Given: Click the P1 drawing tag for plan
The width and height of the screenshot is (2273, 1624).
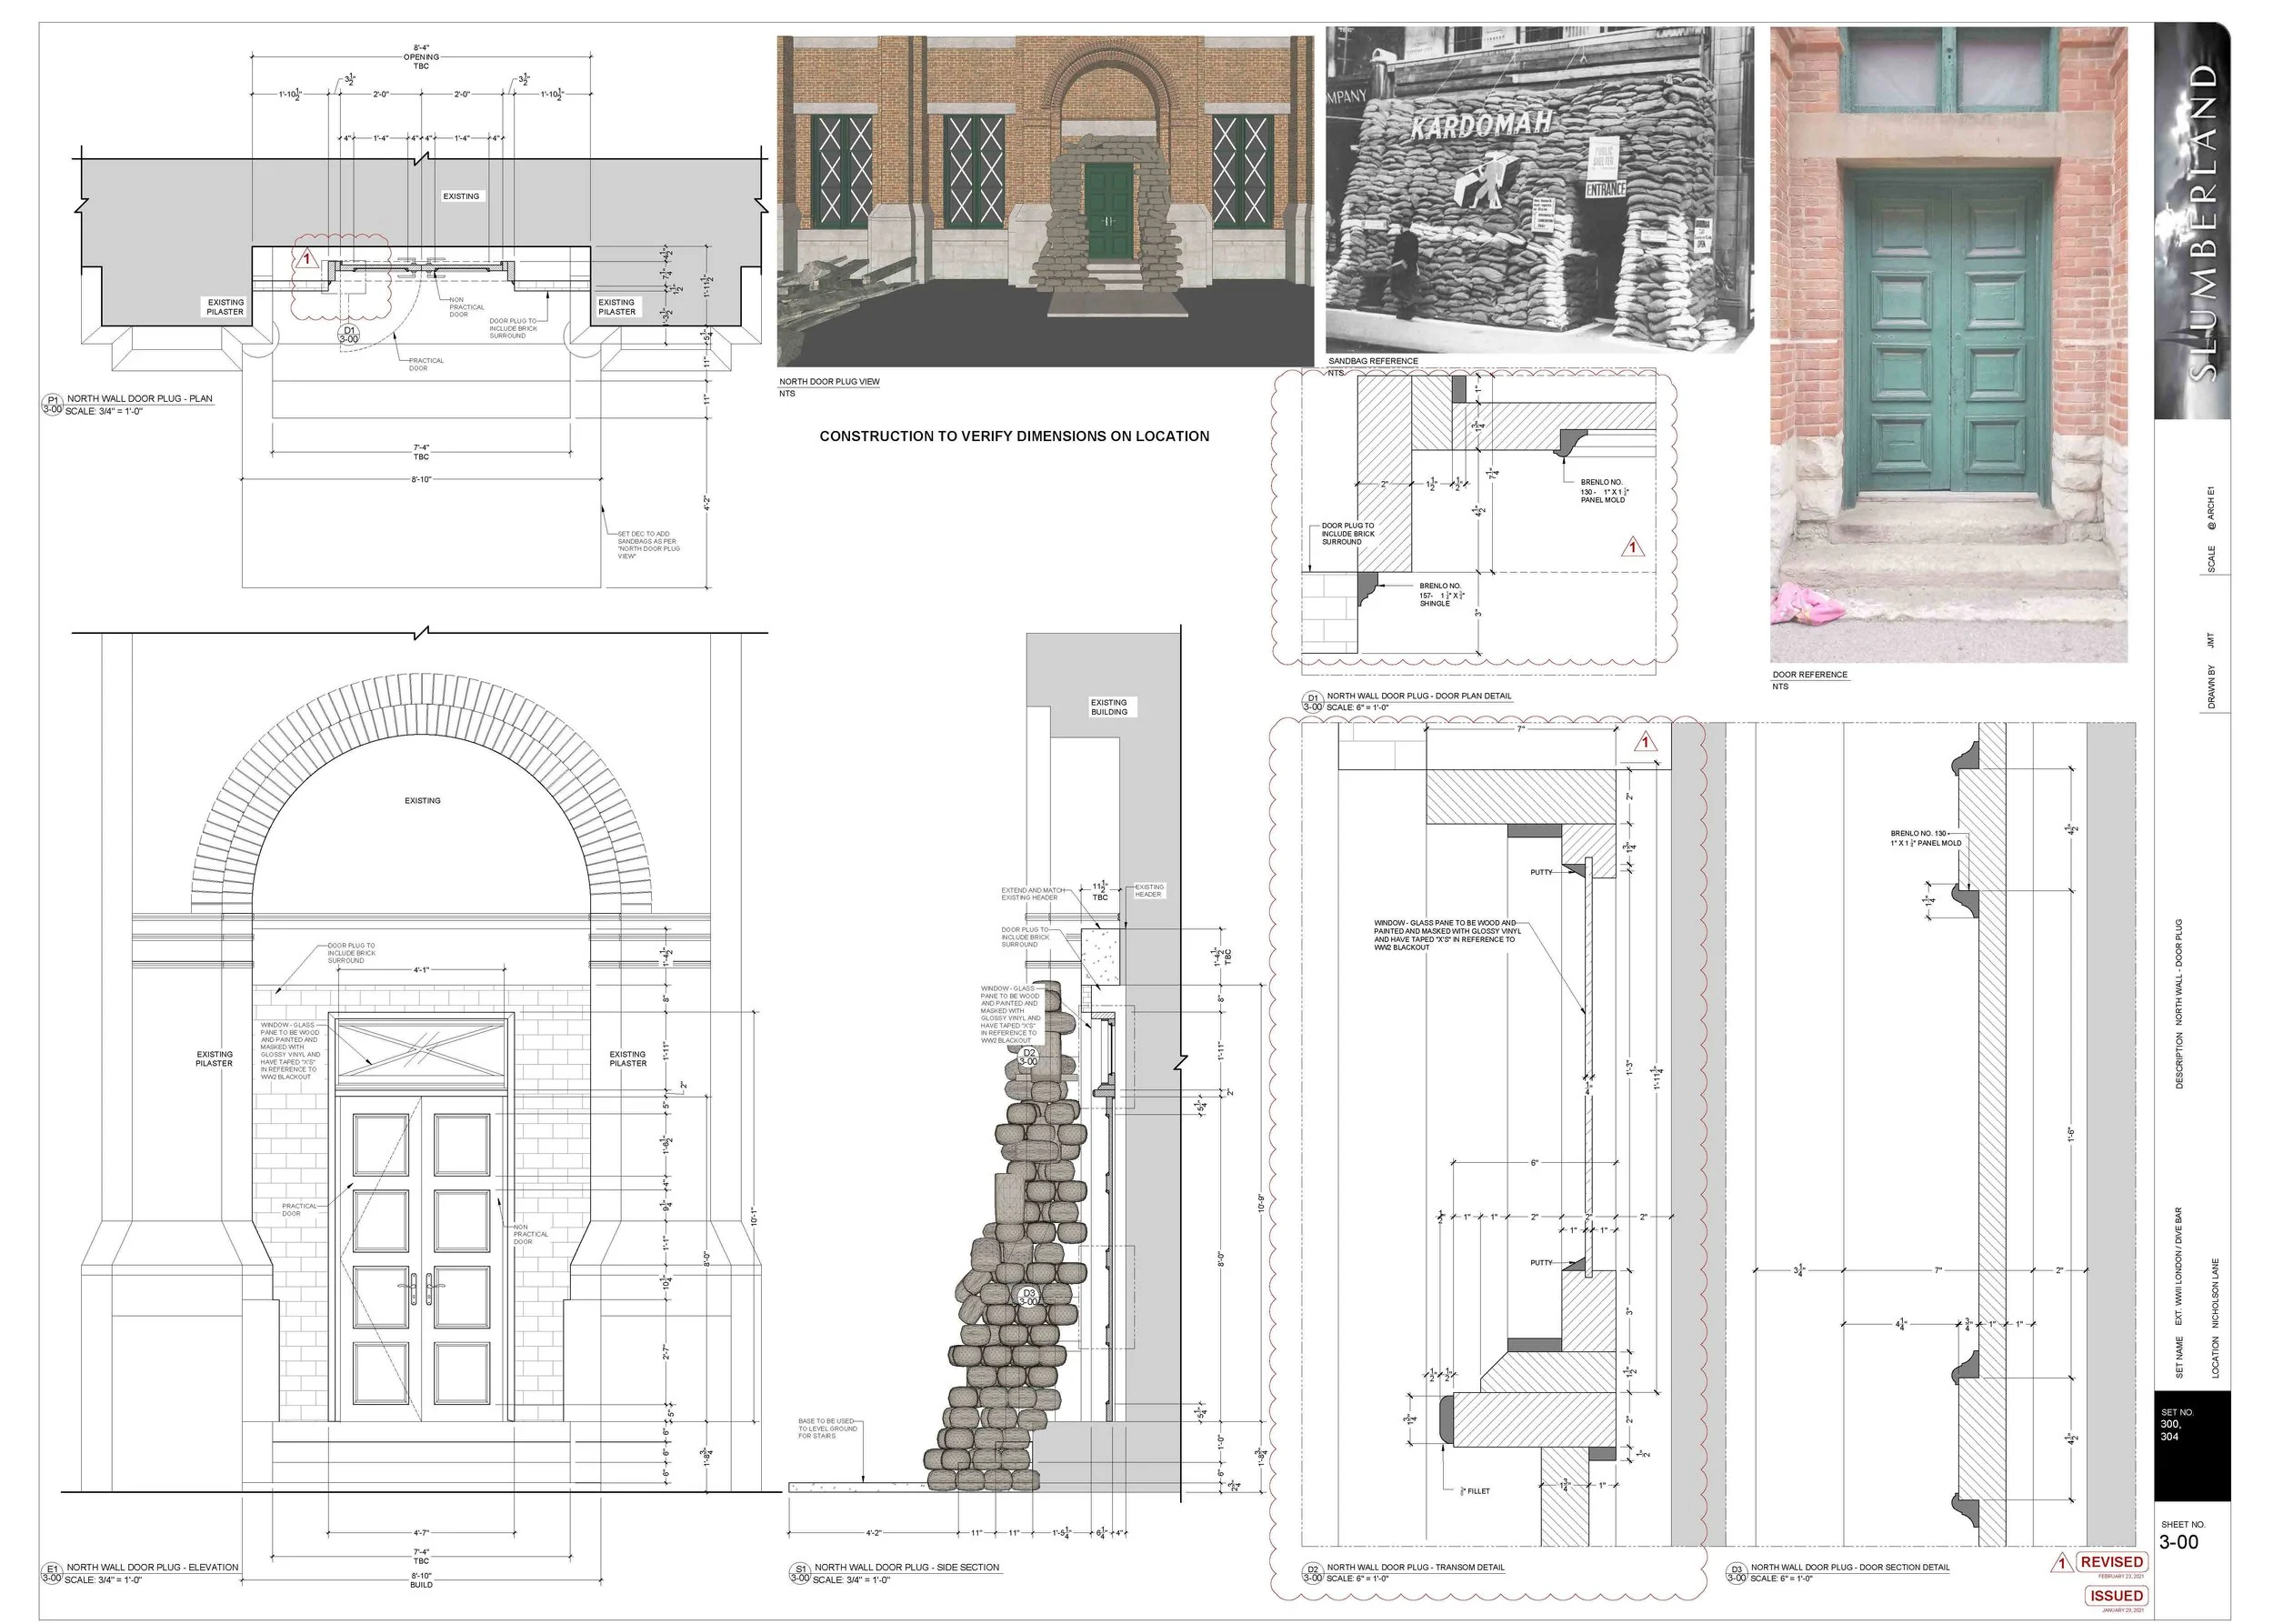Looking at the screenshot, I should click(51, 405).
